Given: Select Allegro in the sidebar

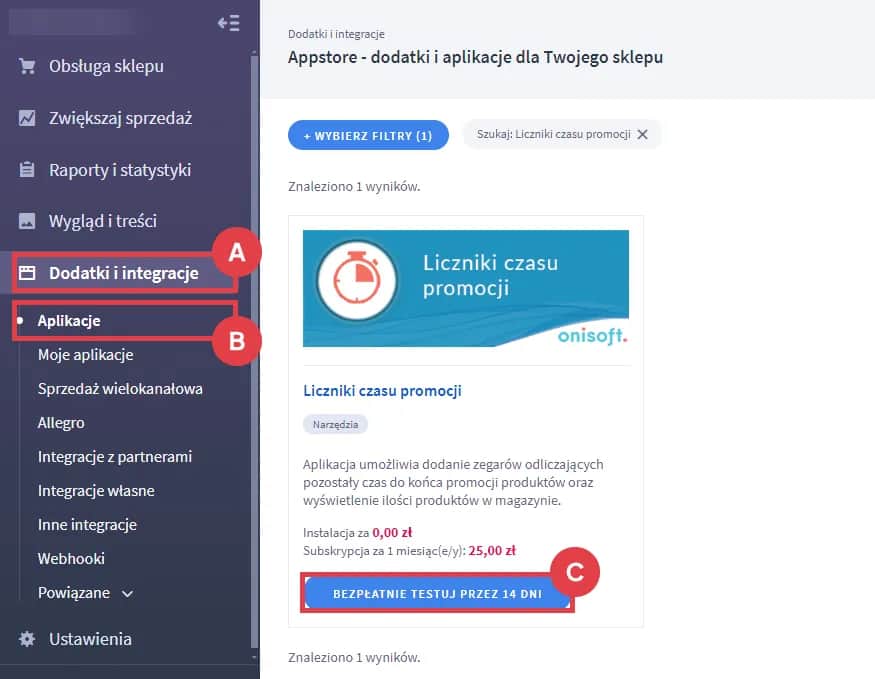Looking at the screenshot, I should coord(61,423).
